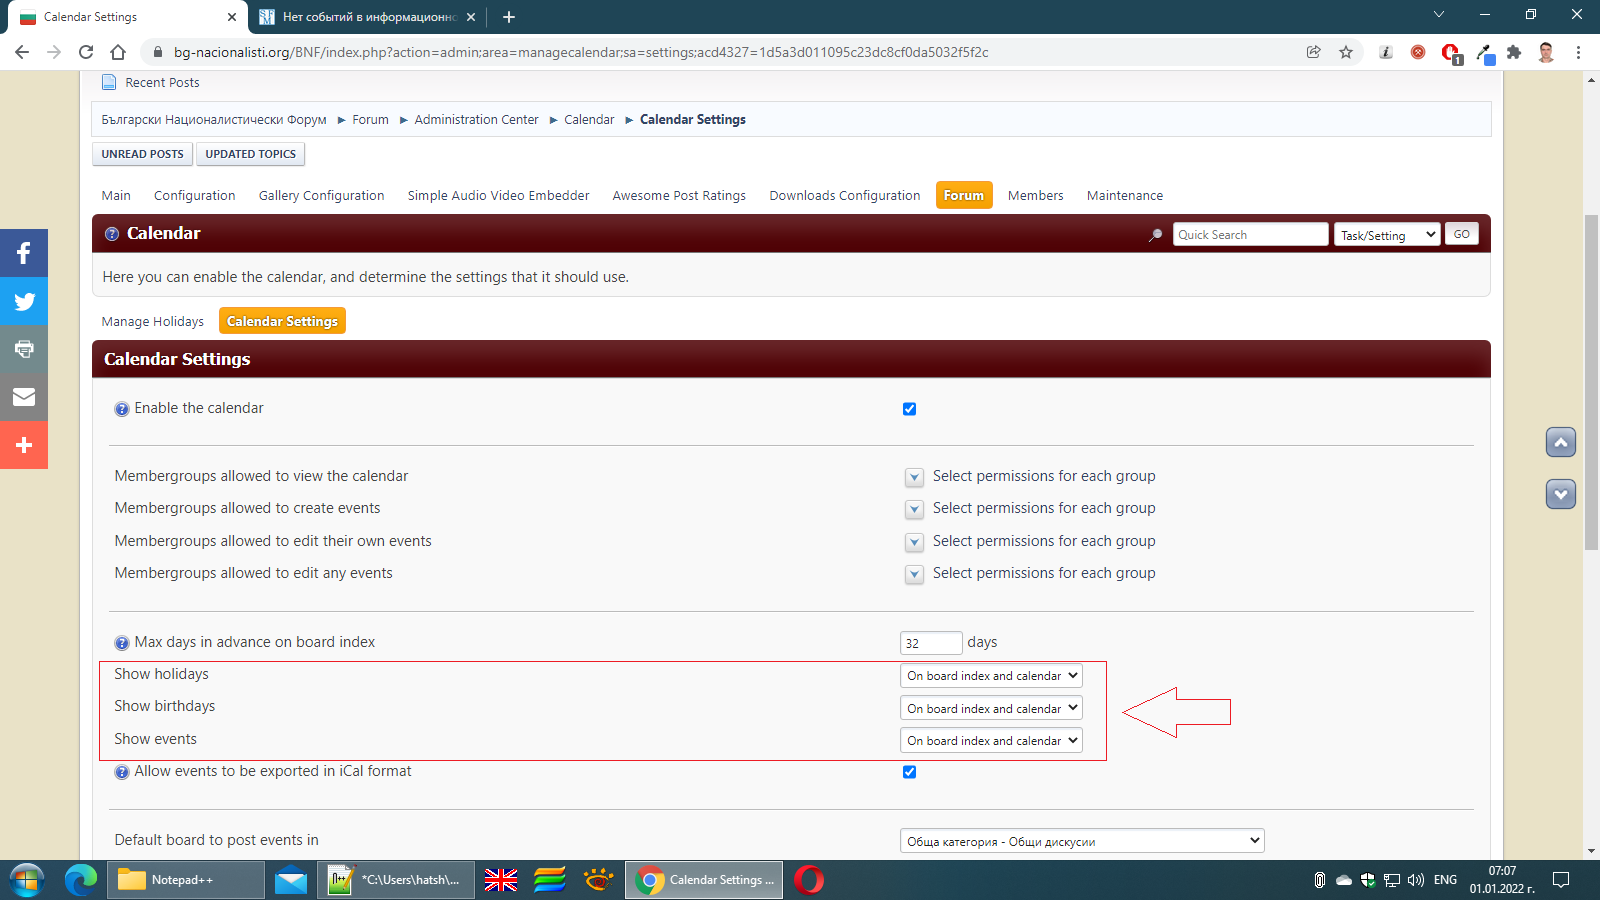The image size is (1600, 900).
Task: Open Default board to post events dropdown
Action: (x=1082, y=841)
